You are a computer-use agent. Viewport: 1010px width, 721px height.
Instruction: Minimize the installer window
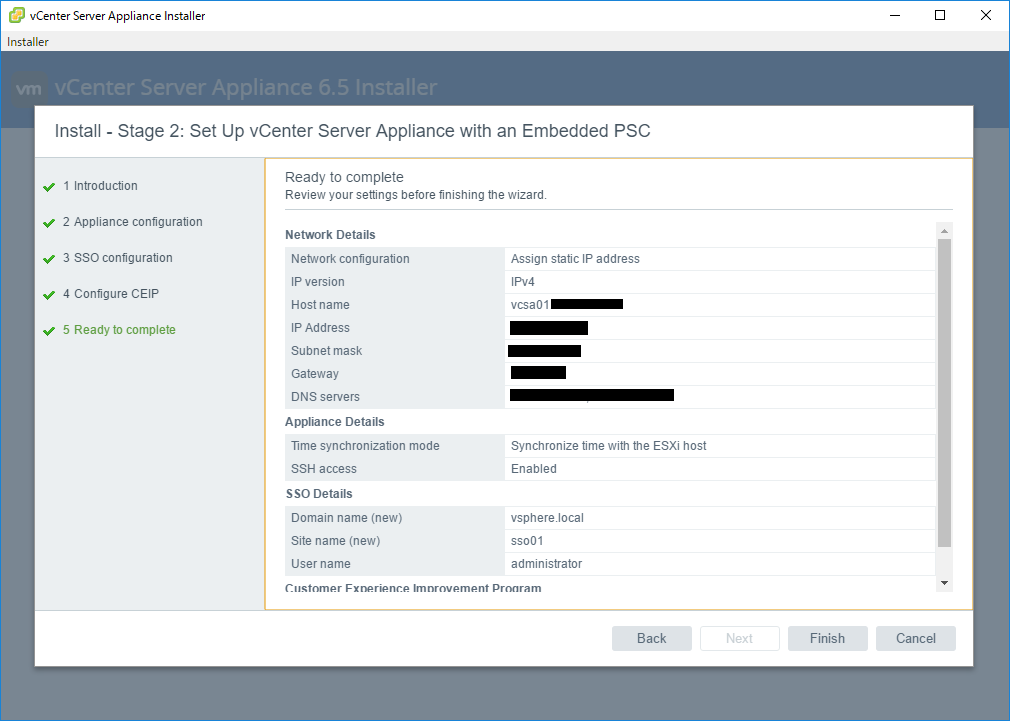pos(895,15)
